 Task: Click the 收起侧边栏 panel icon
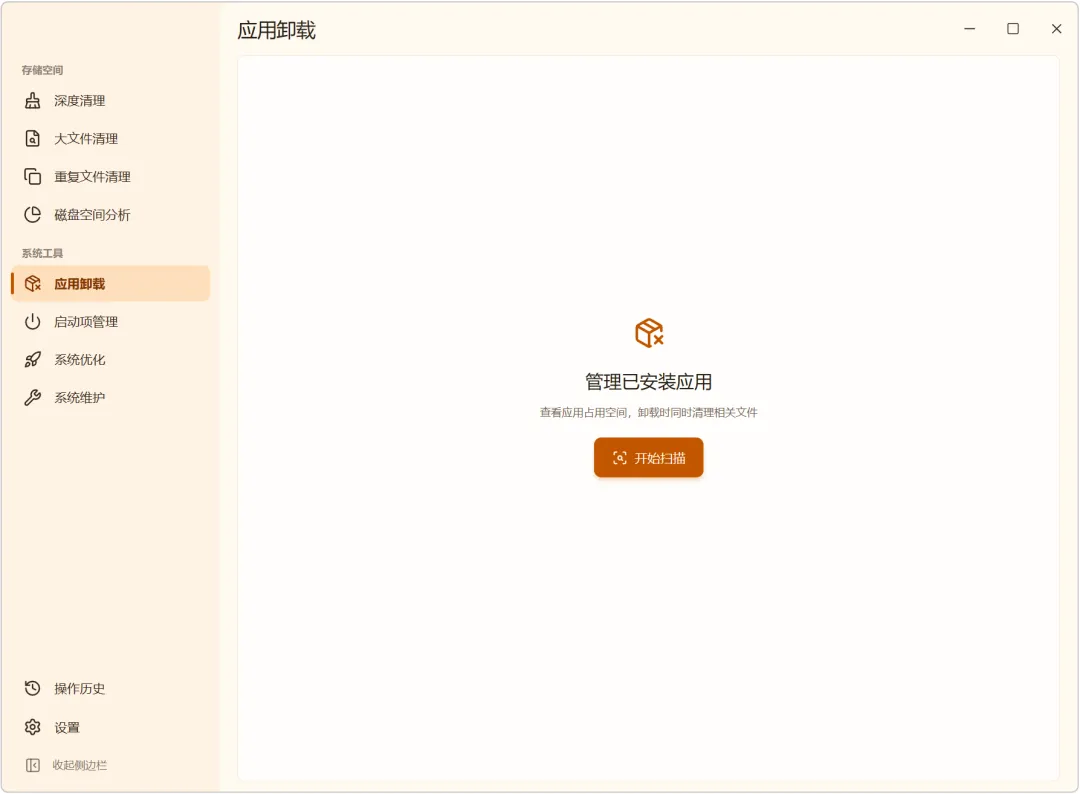point(32,766)
